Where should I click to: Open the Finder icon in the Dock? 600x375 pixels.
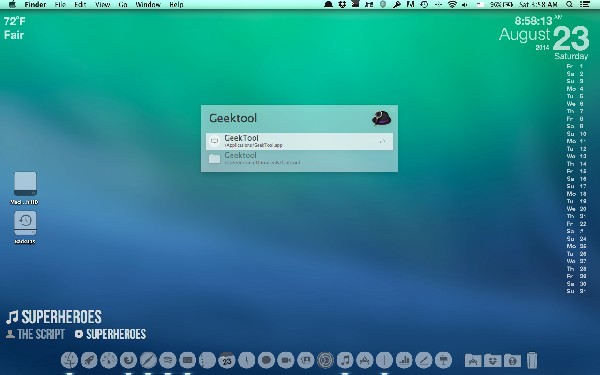[x=69, y=360]
